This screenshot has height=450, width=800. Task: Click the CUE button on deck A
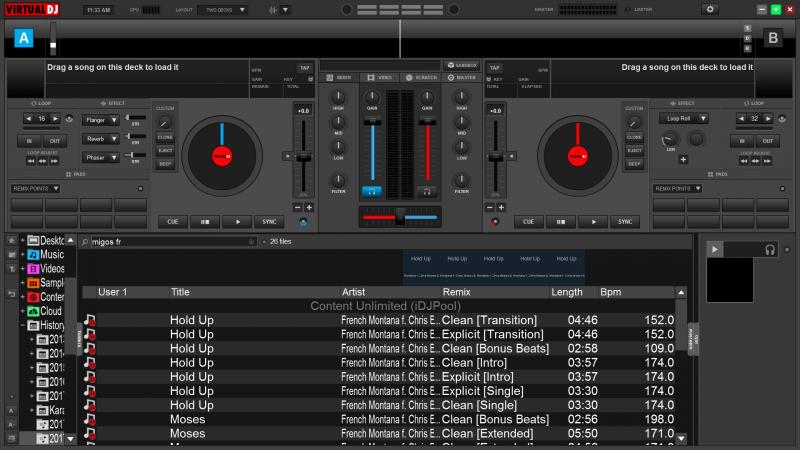(x=172, y=222)
